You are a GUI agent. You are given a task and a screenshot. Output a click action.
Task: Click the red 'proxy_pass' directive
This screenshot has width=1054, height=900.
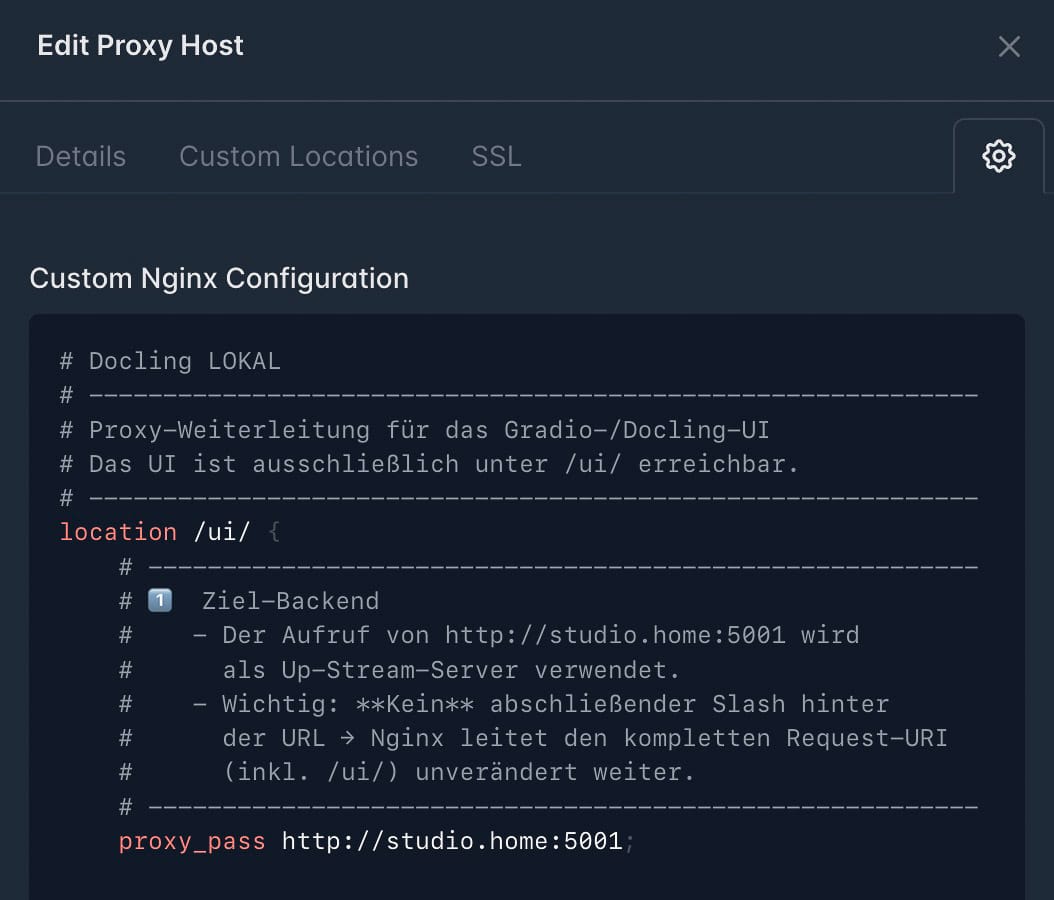coord(192,841)
